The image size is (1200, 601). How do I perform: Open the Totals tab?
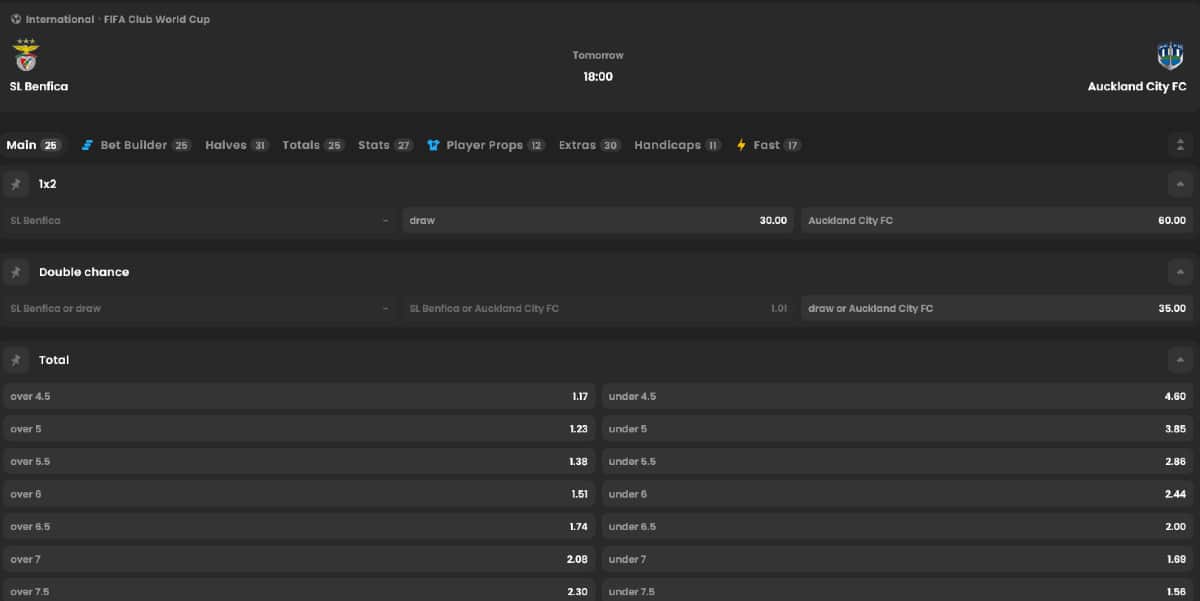tap(313, 145)
